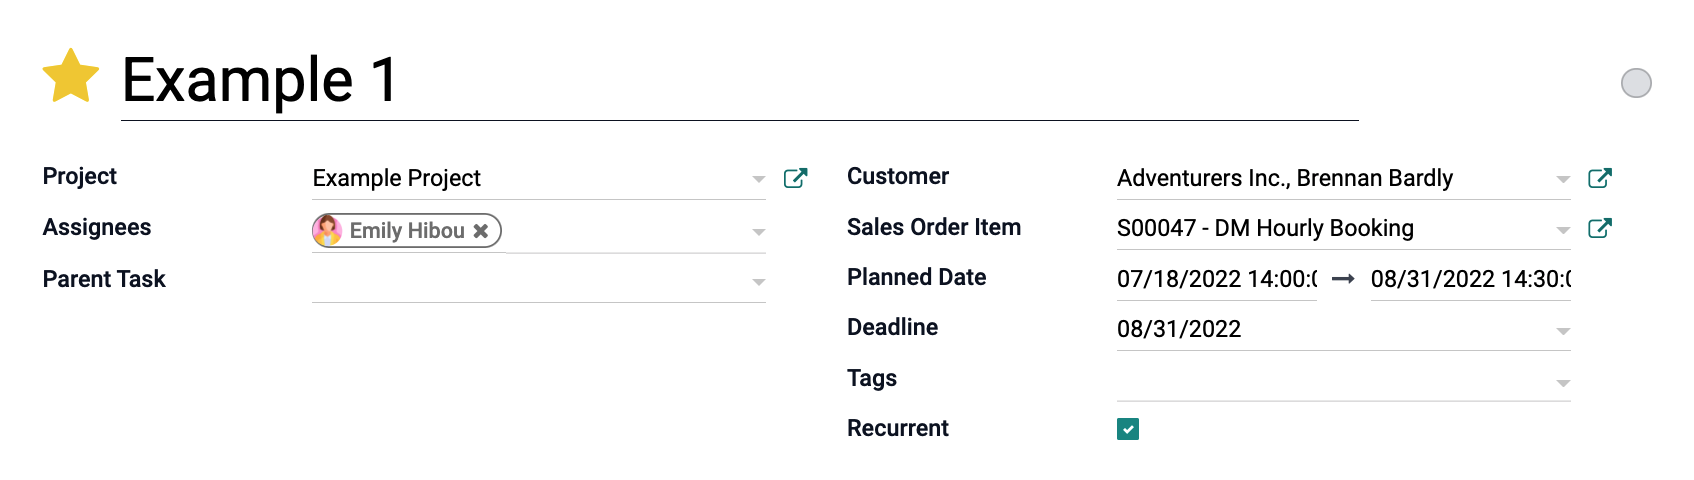
Task: Click the grey kanban state circle
Action: tap(1636, 83)
